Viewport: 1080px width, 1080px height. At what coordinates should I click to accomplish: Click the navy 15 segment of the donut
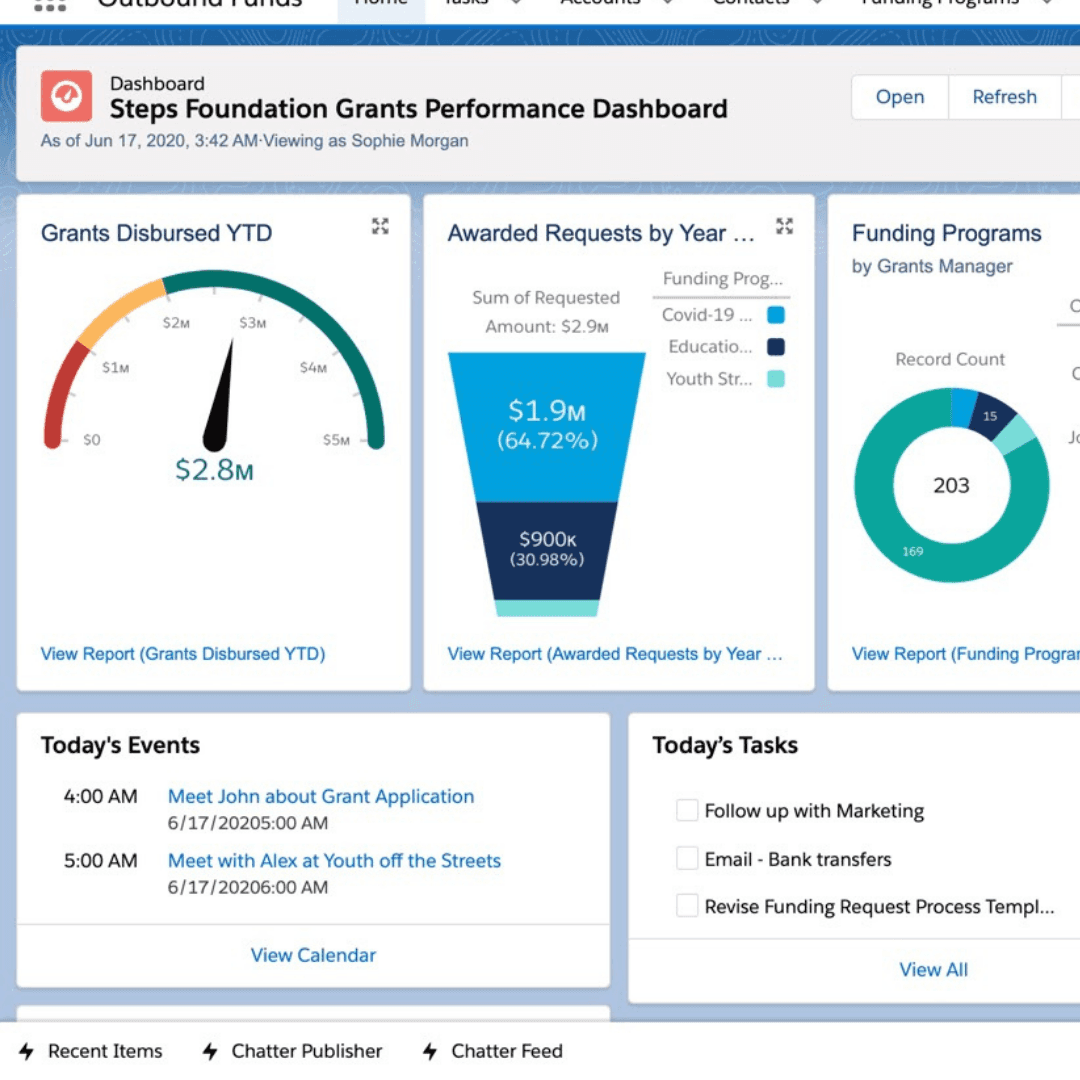990,415
